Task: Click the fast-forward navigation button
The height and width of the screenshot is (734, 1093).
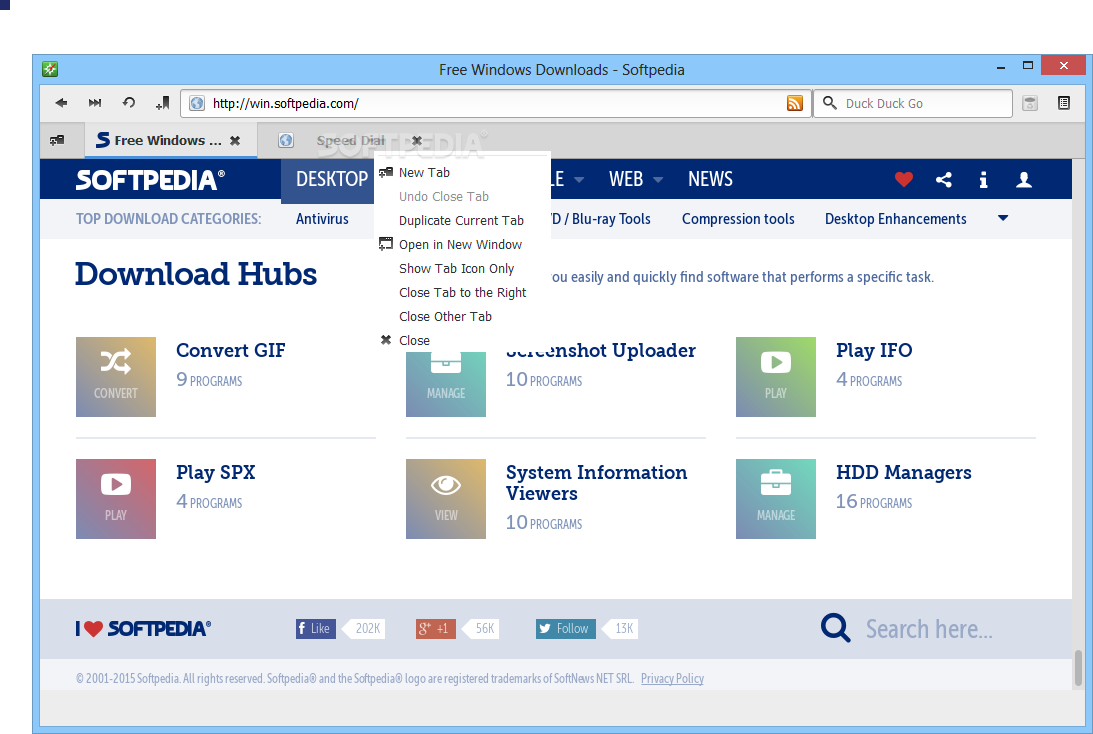Action: click(x=95, y=103)
